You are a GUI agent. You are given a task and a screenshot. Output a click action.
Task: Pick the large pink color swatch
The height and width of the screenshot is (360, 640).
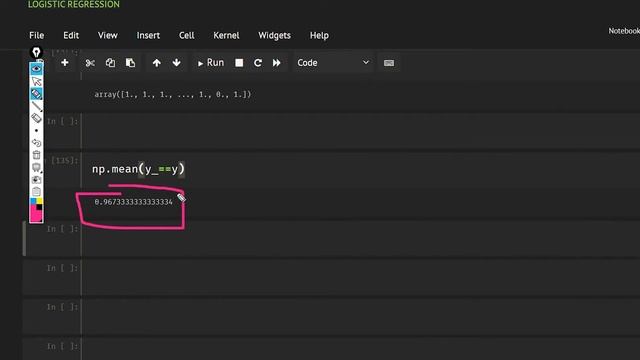[35, 215]
